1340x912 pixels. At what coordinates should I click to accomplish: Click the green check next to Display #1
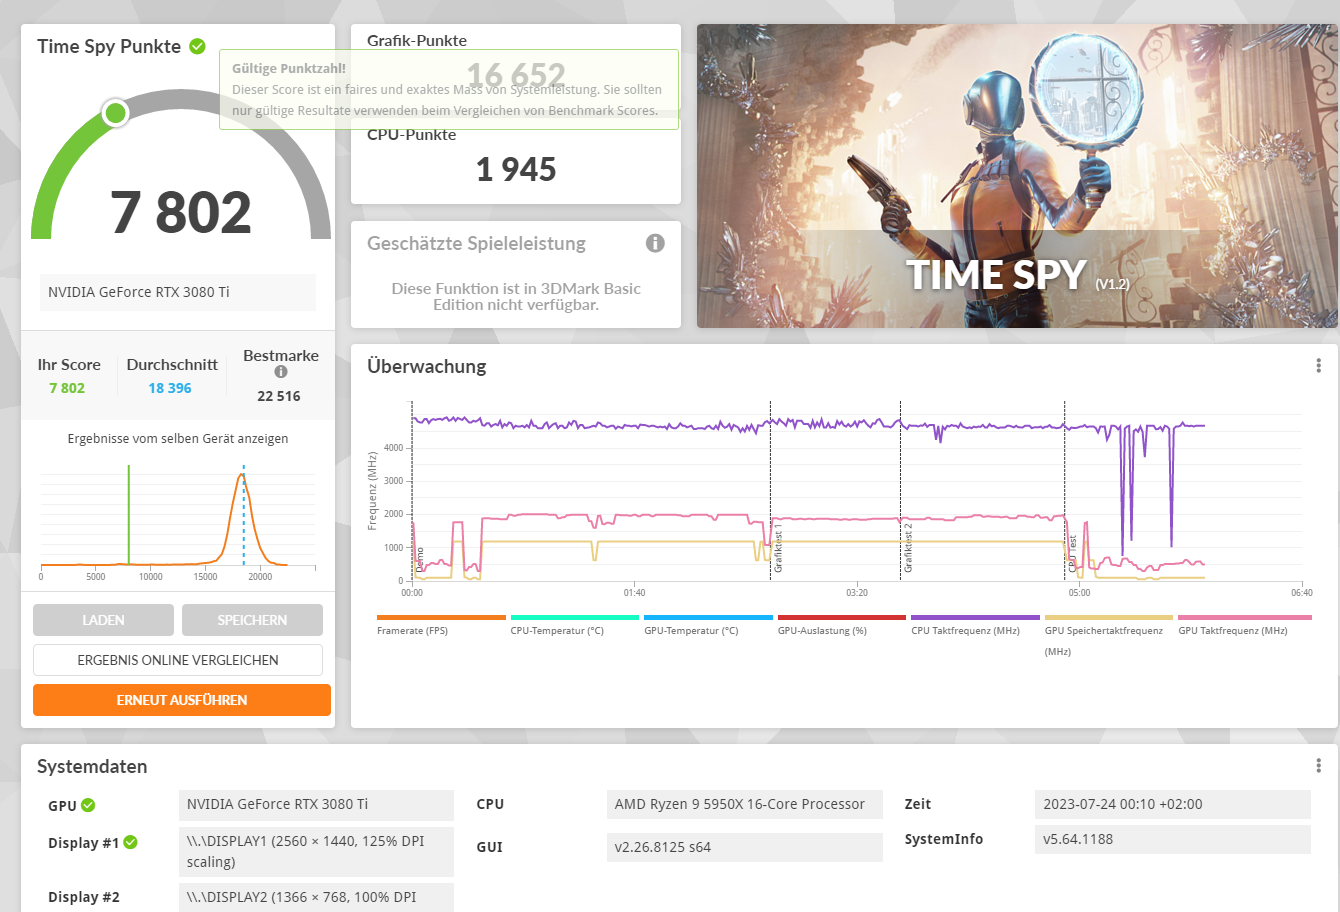[131, 842]
